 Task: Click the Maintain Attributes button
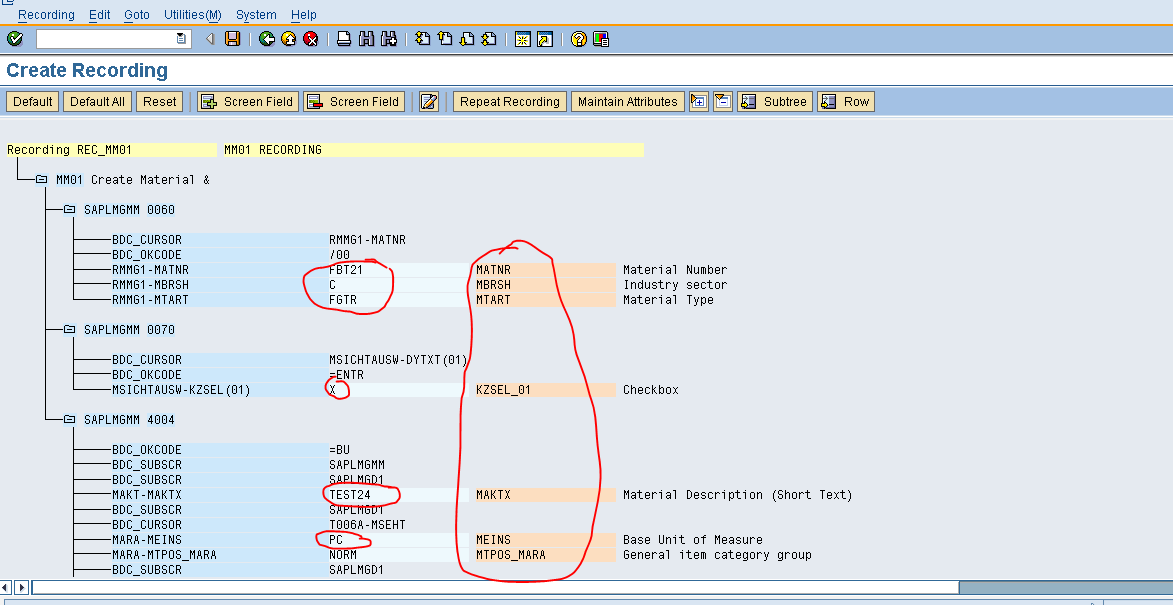click(627, 101)
